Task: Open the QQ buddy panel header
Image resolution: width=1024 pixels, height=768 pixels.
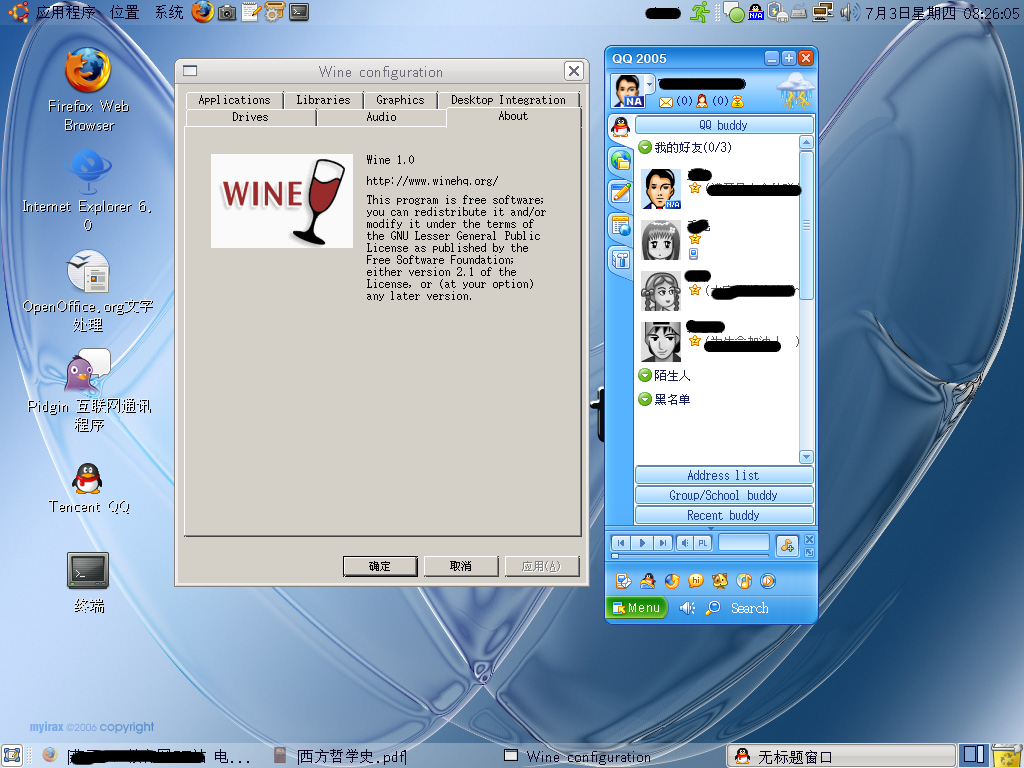Action: tap(724, 125)
